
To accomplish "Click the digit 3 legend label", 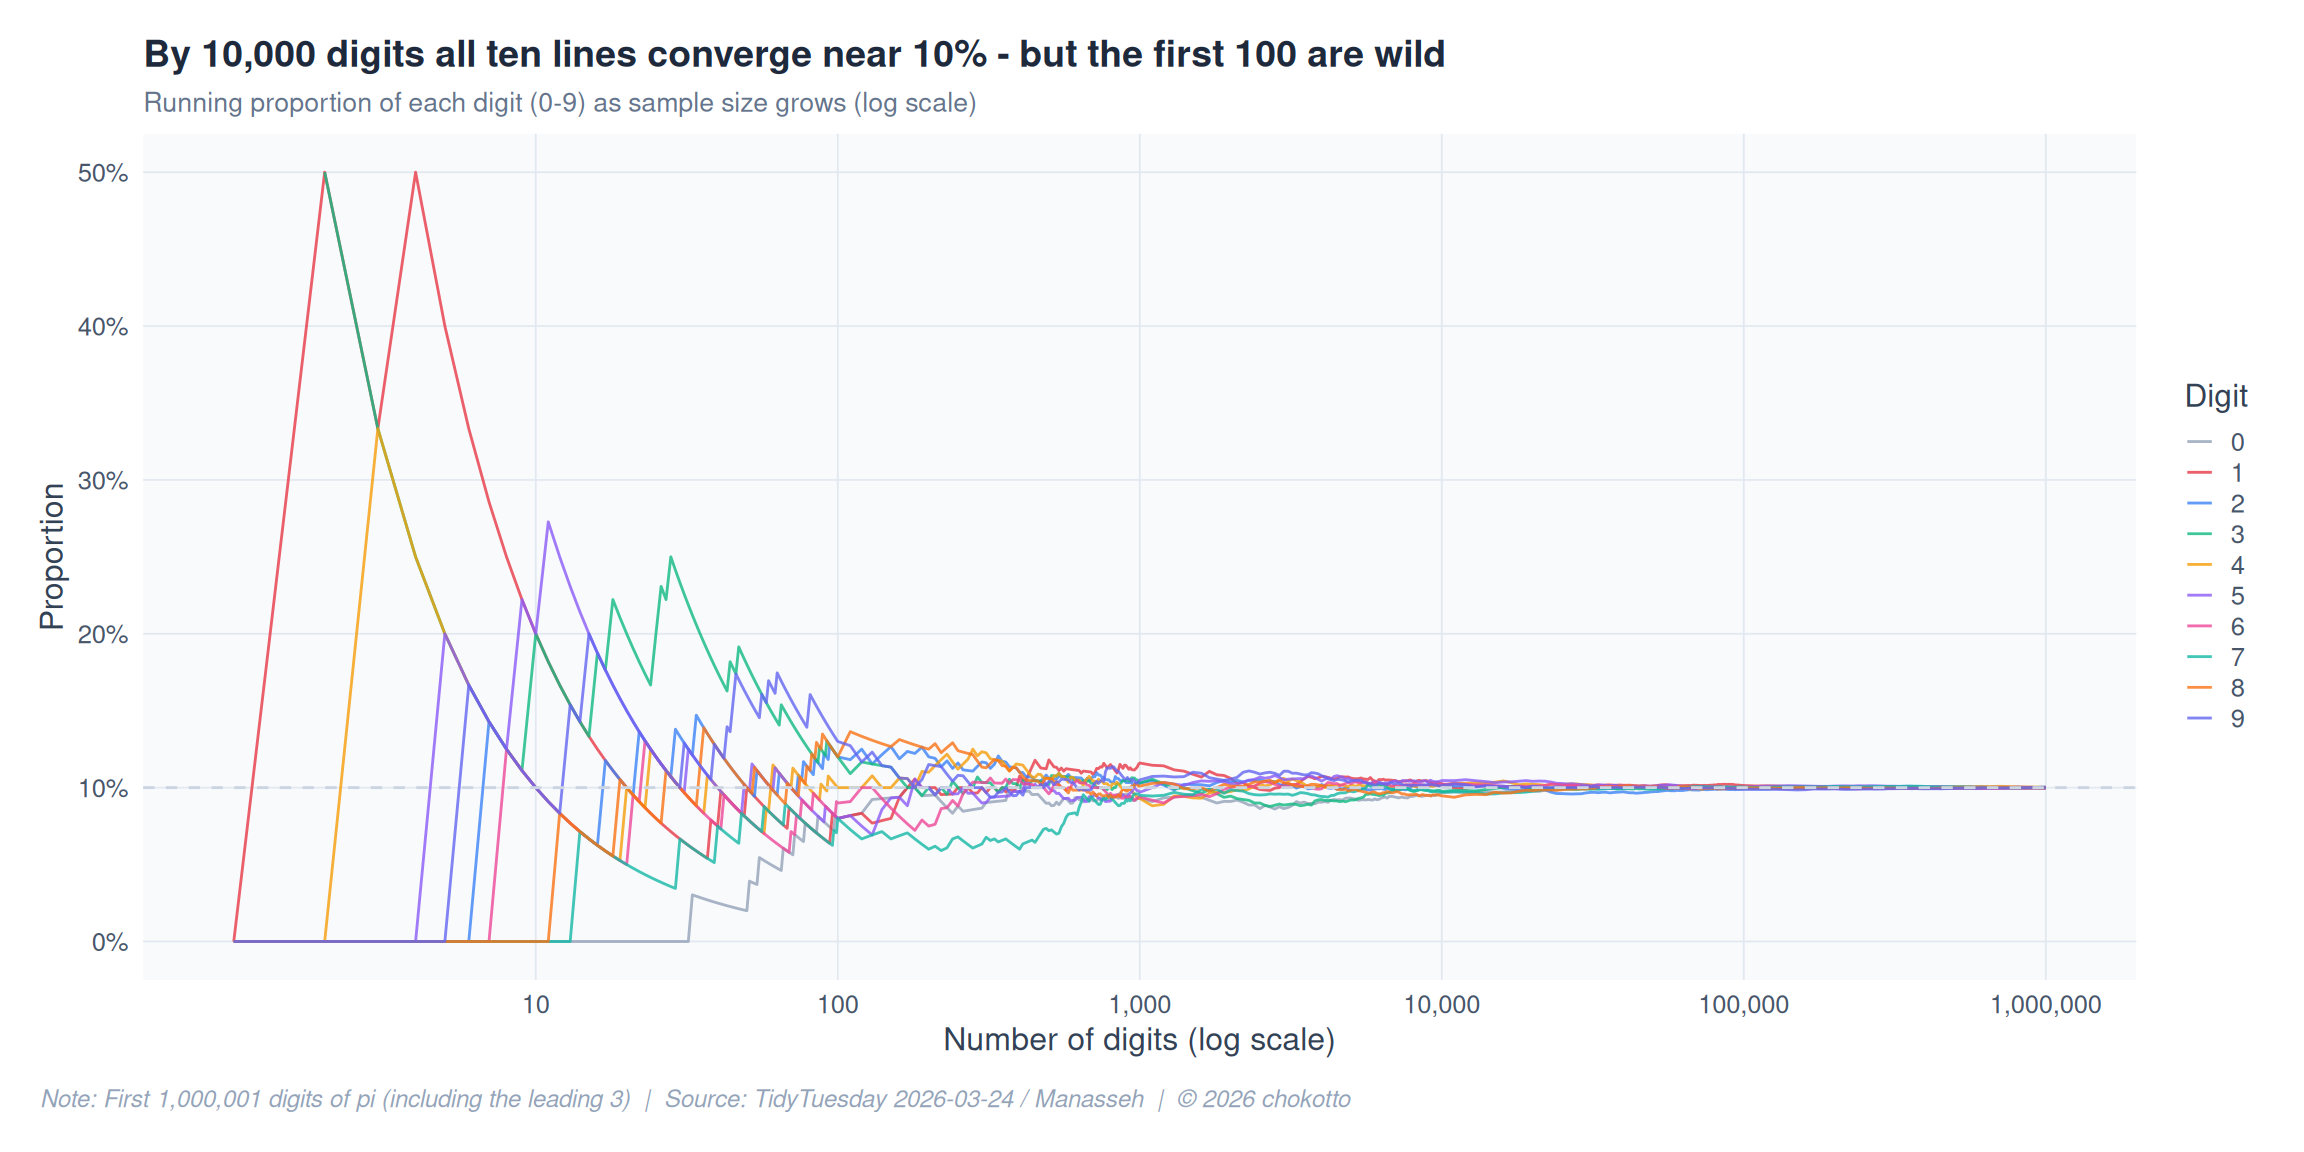I will click(x=2237, y=535).
